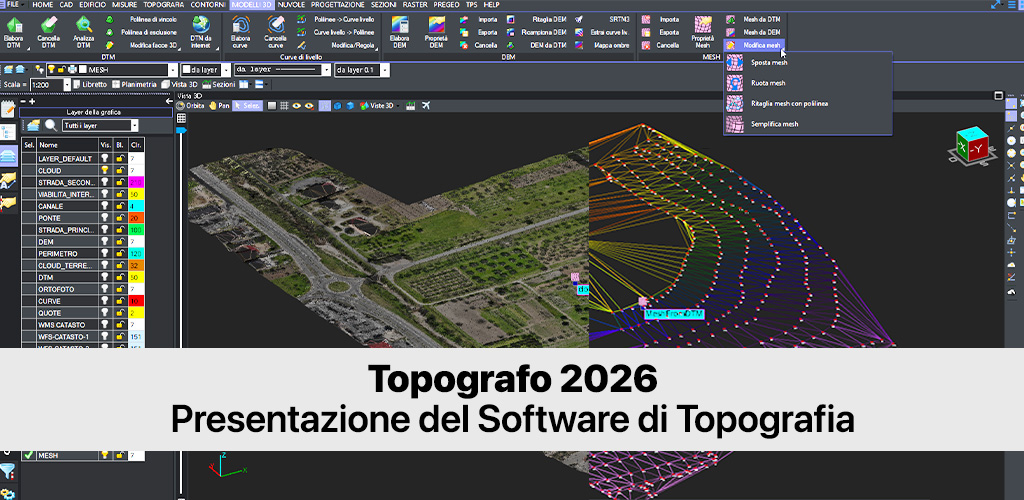Toggle visibility of CANALE layer
The height and width of the screenshot is (500, 1024).
104,206
